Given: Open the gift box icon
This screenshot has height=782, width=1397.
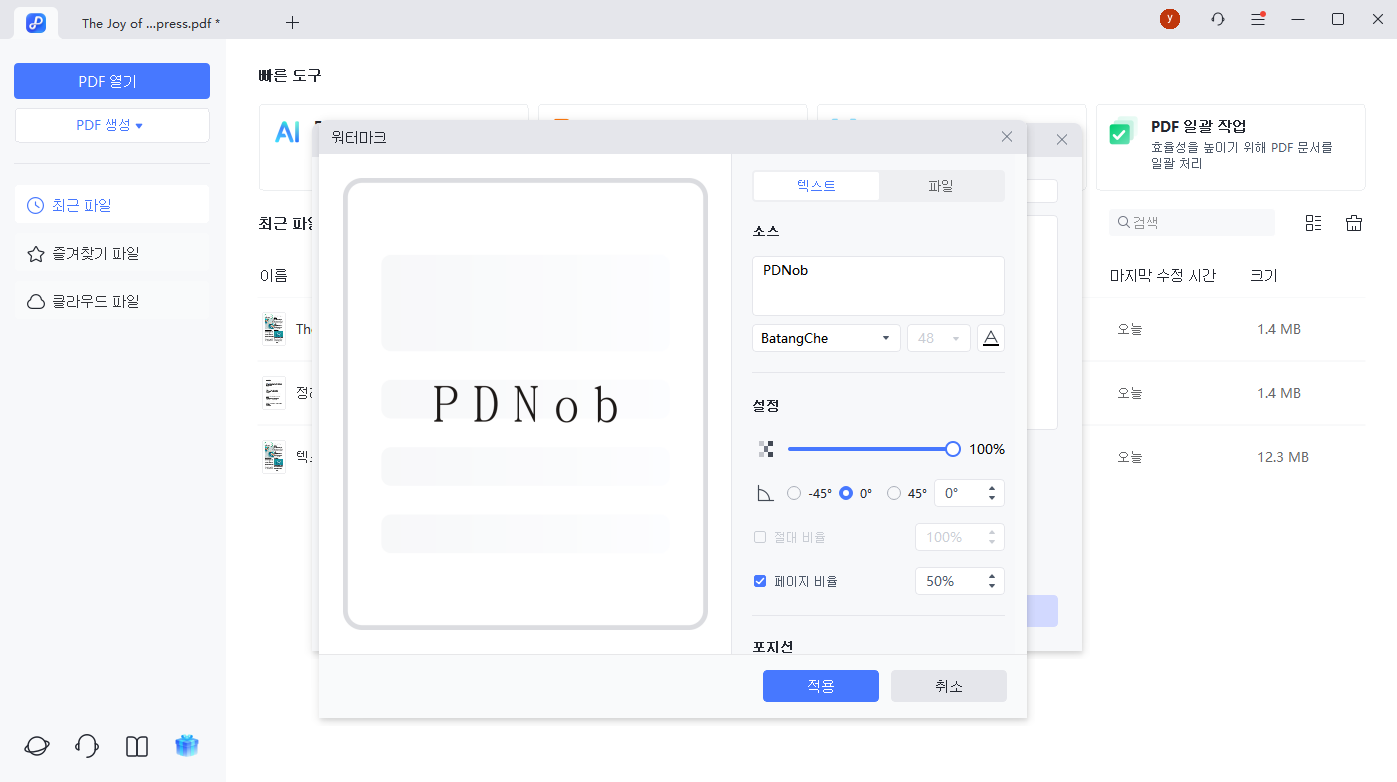Looking at the screenshot, I should (x=187, y=746).
